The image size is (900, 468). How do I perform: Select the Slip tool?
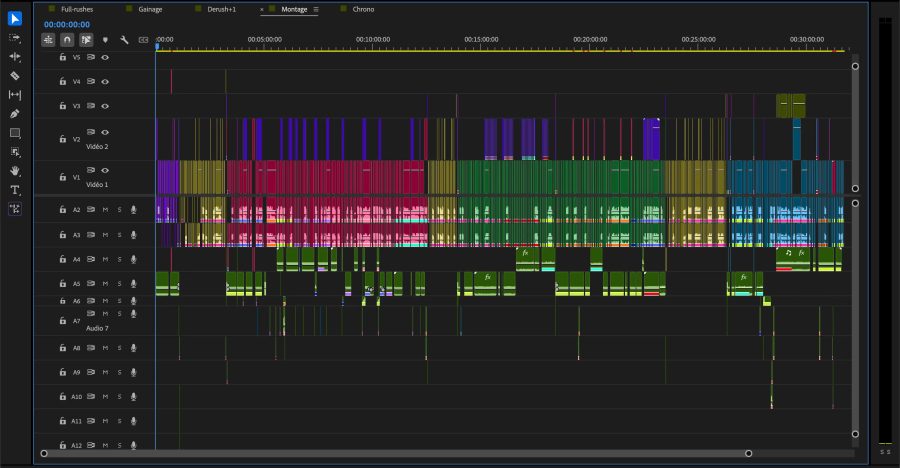coord(15,95)
